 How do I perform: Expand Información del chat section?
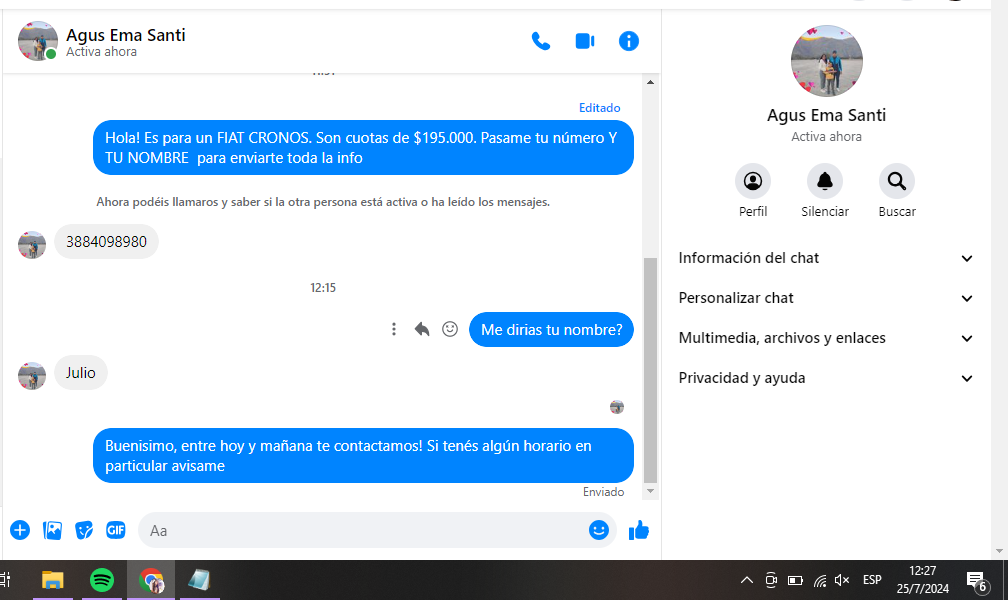825,258
